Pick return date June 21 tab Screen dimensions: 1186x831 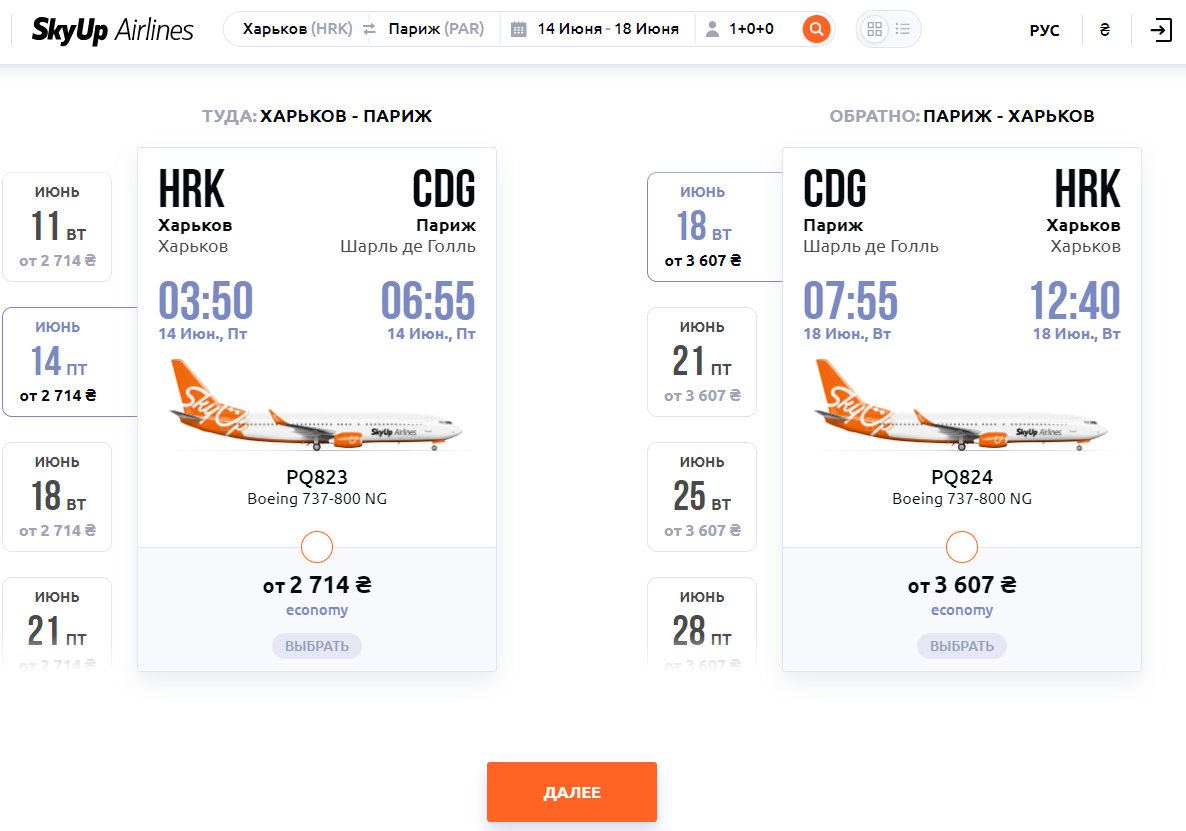[x=702, y=362]
